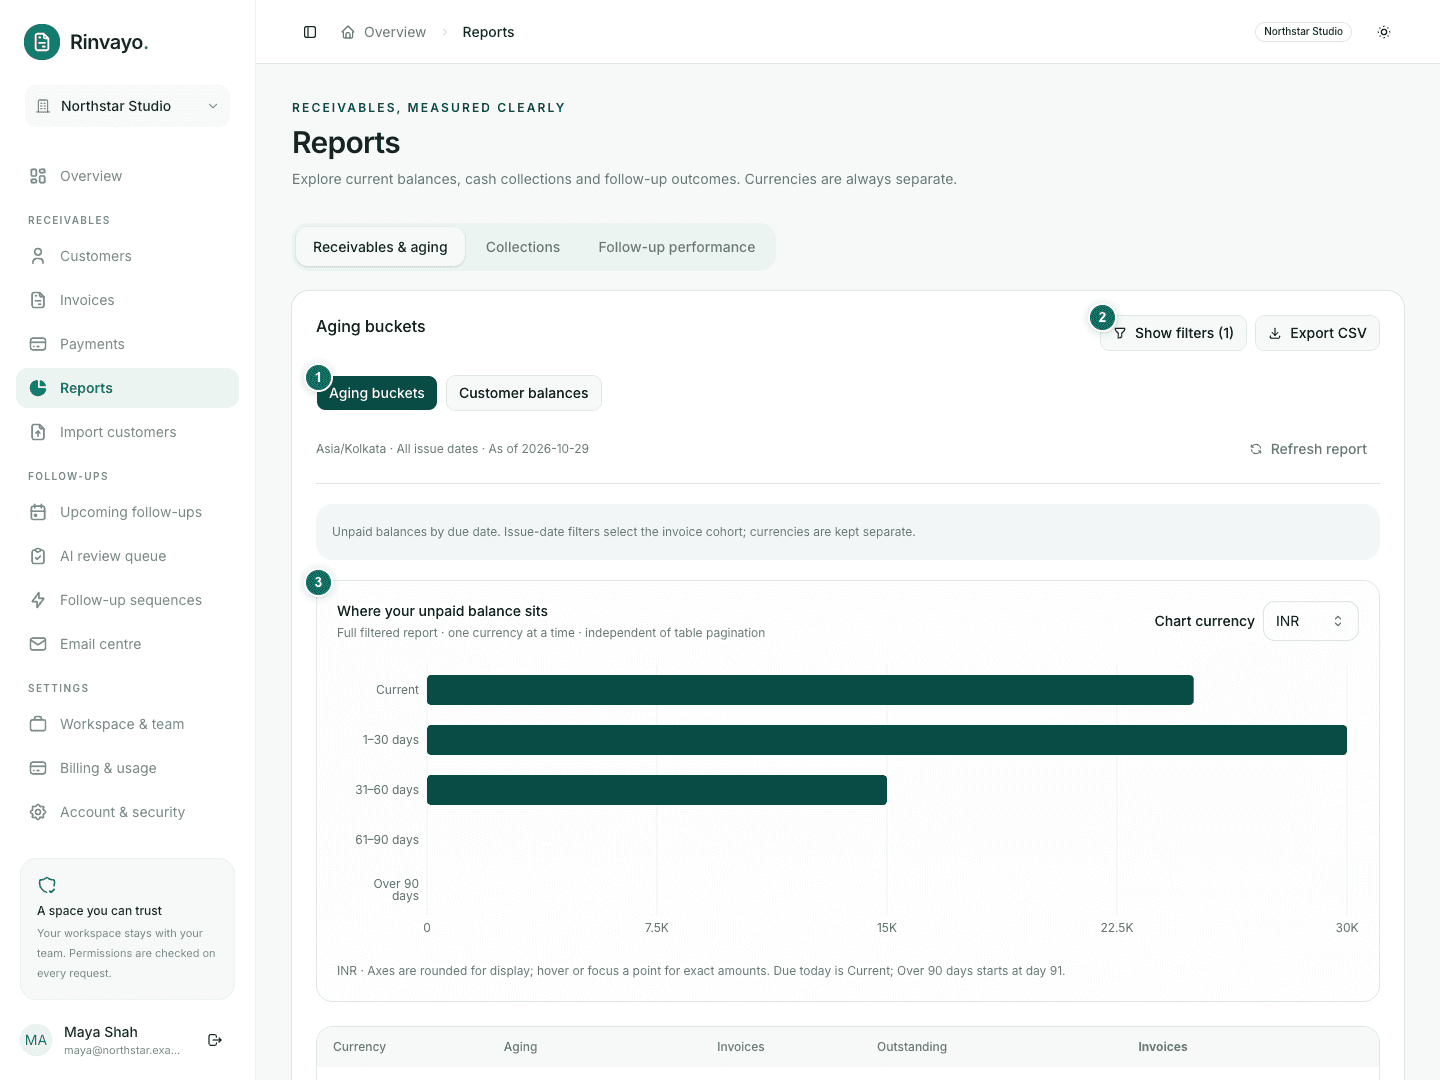Open Invoices in the sidebar
The width and height of the screenshot is (1440, 1080).
click(x=127, y=300)
